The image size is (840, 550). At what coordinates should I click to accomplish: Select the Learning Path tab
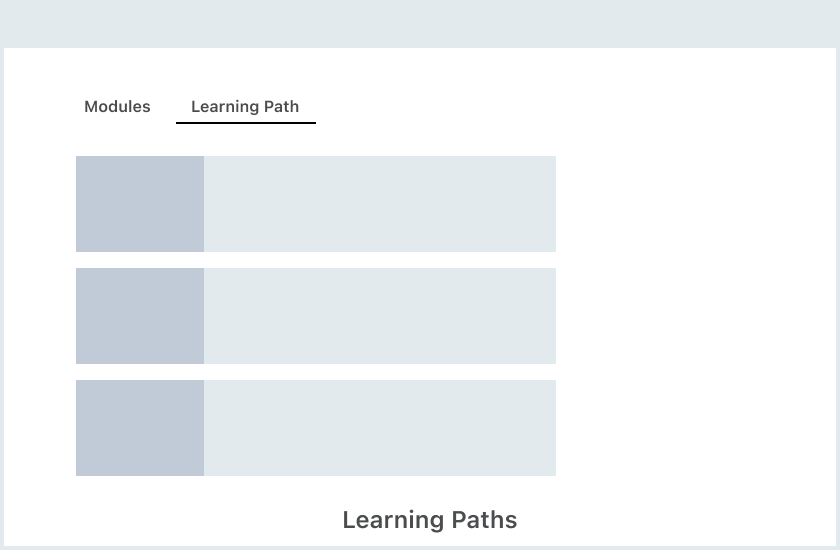pyautogui.click(x=245, y=107)
